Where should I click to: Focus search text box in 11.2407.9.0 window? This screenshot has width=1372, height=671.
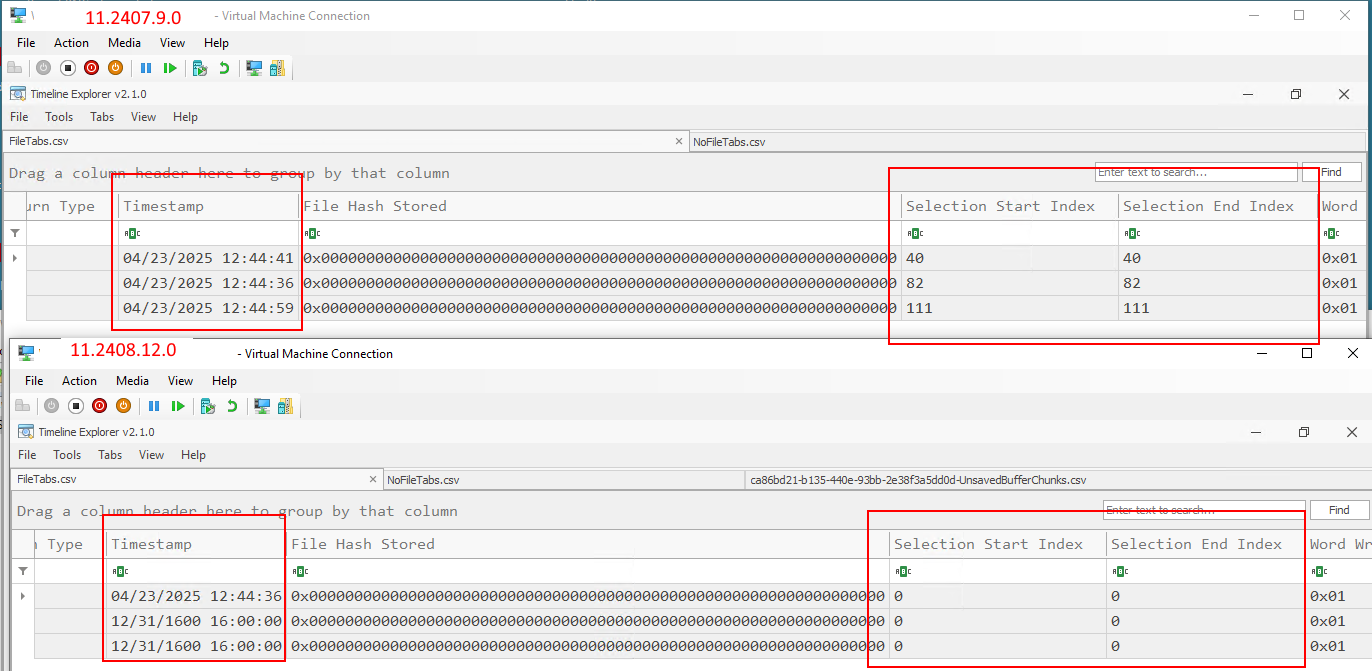click(1196, 172)
